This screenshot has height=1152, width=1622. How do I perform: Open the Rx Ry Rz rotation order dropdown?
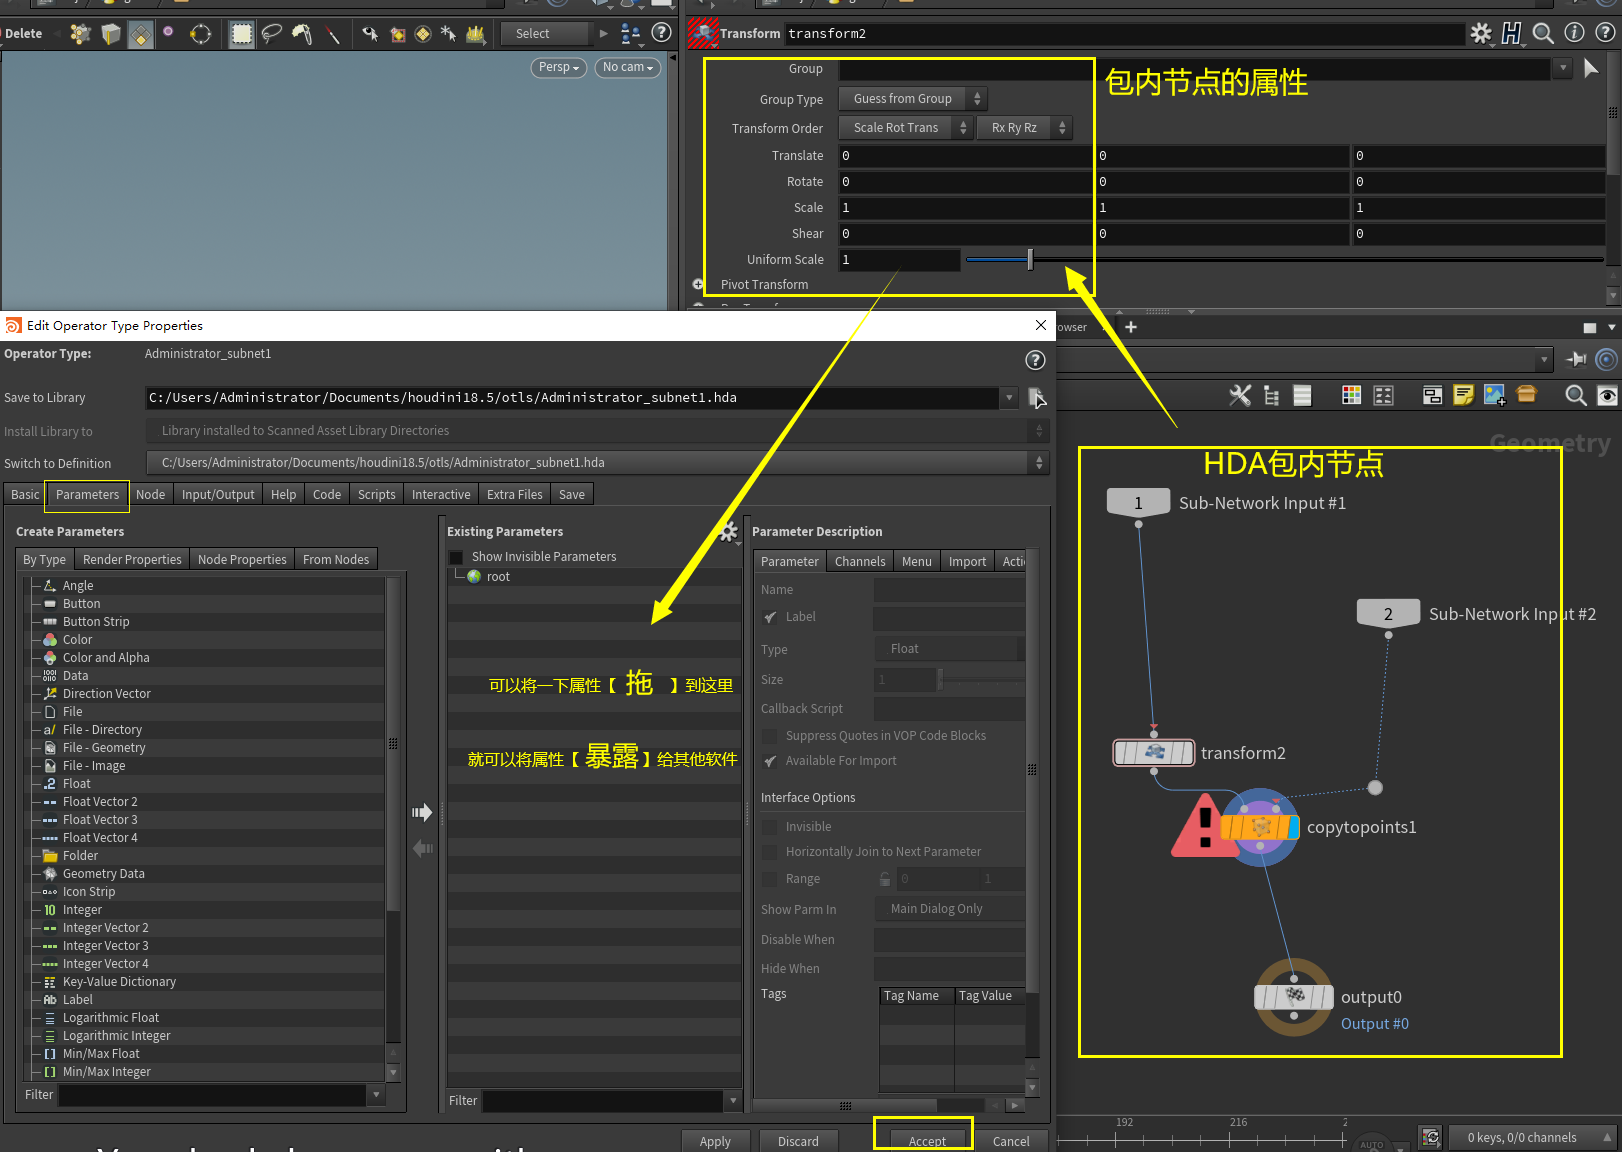click(x=1025, y=127)
